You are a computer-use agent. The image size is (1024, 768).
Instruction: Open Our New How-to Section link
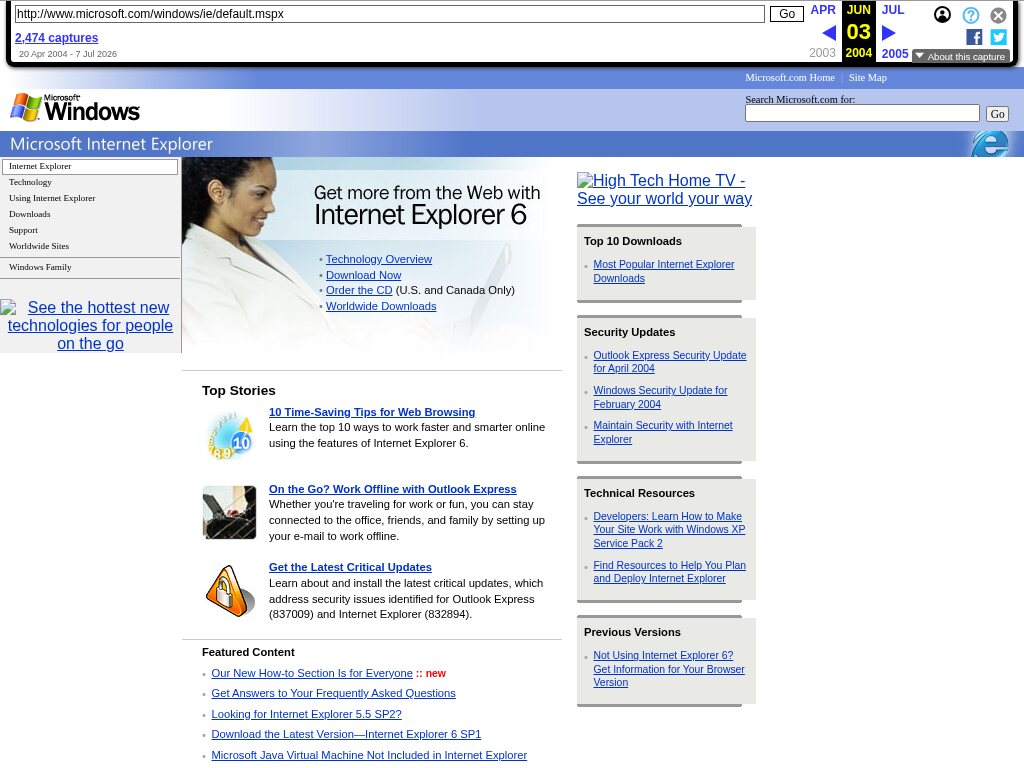click(x=312, y=673)
